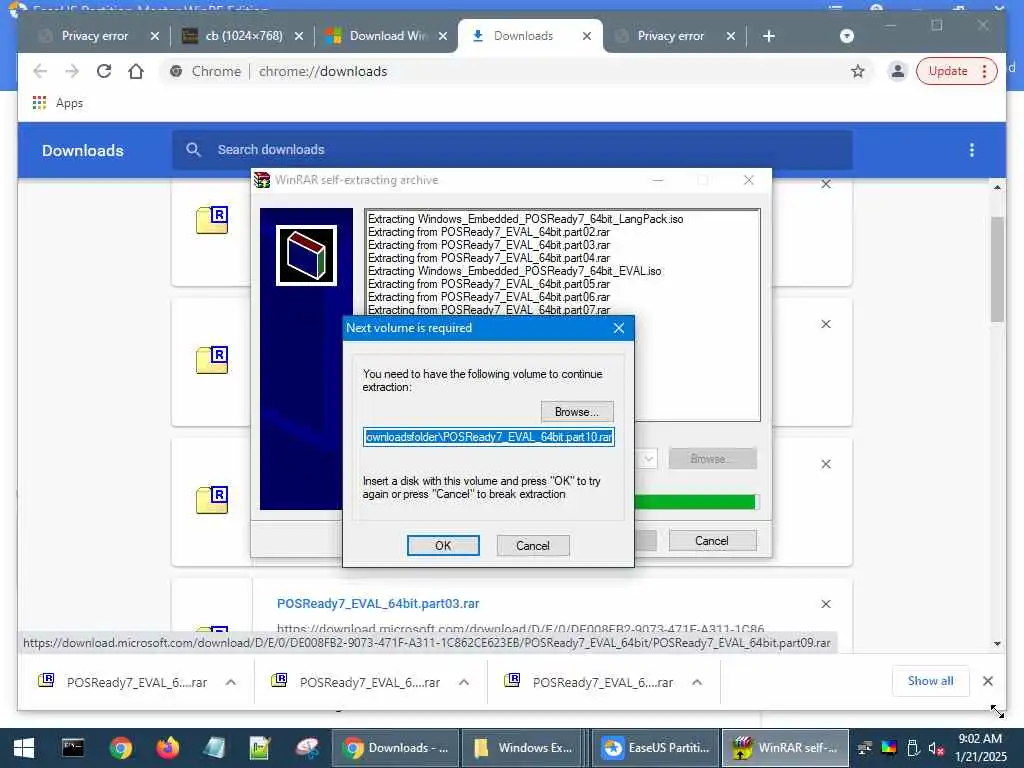Open the taskbar clock and date

click(980, 748)
